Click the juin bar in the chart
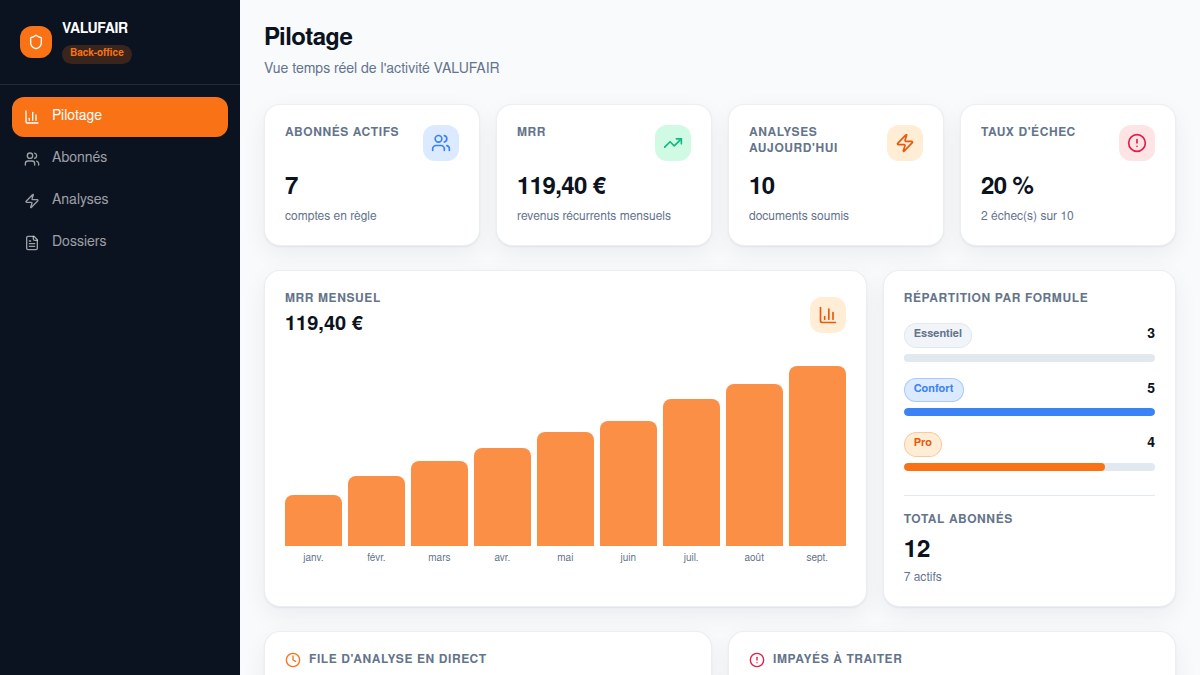The image size is (1200, 675). (x=628, y=484)
